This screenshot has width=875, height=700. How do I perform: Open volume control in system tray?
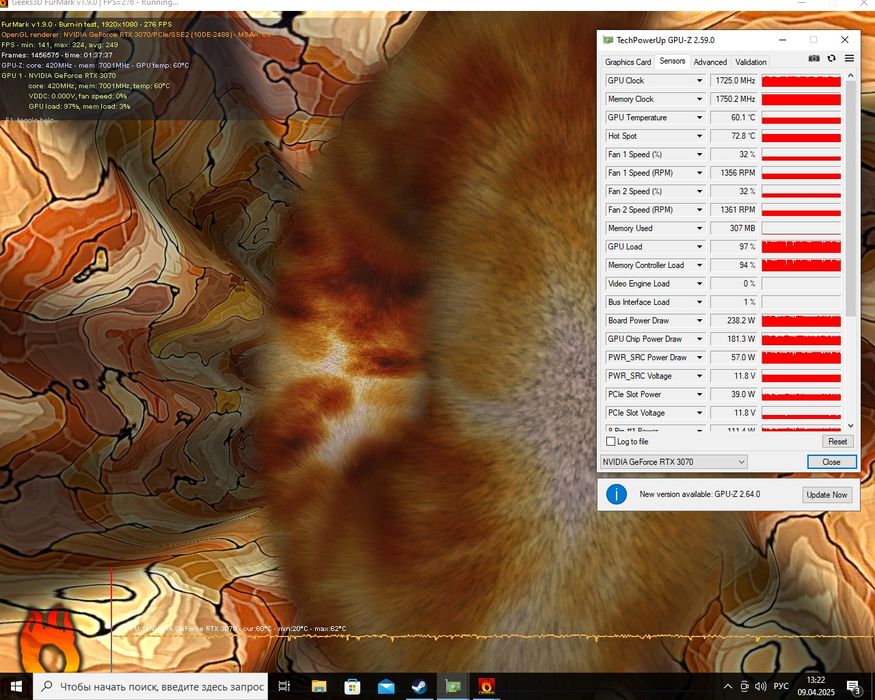[x=760, y=687]
